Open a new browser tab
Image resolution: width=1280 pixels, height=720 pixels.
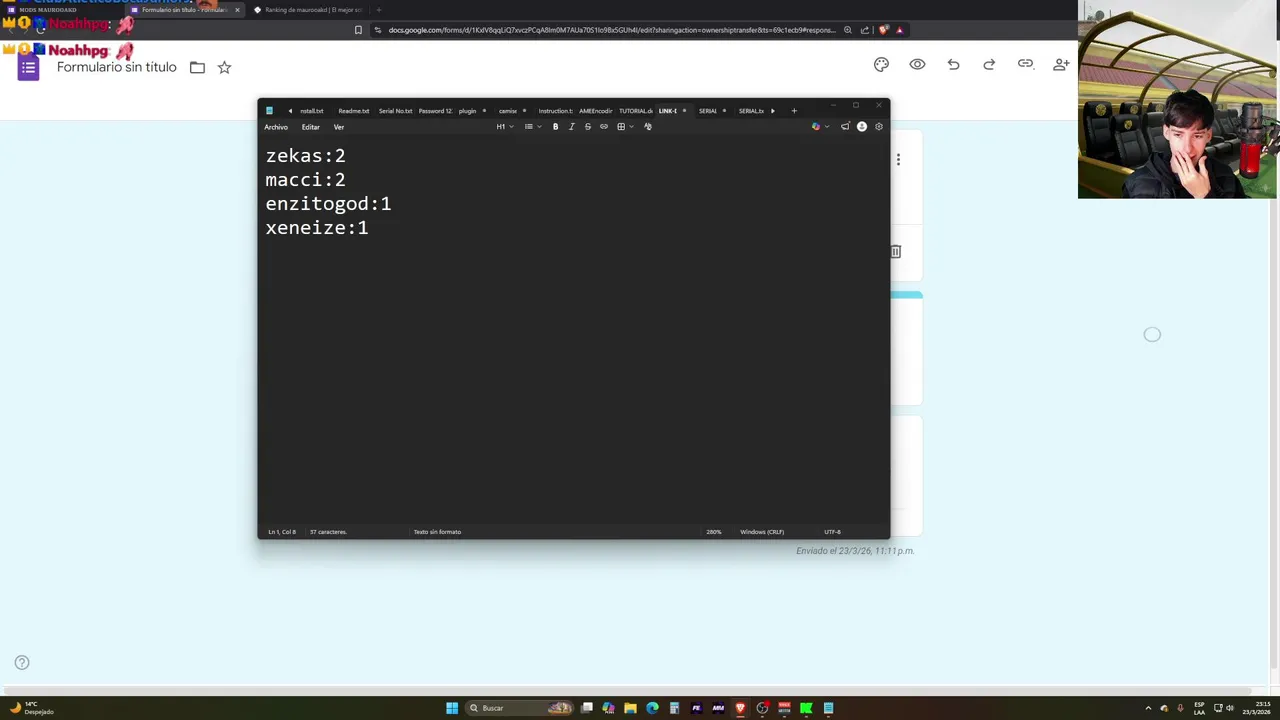pyautogui.click(x=378, y=10)
